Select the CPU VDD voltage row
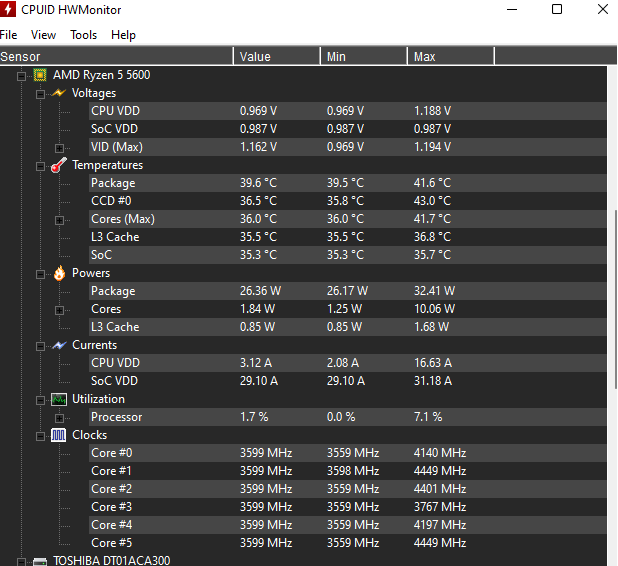The image size is (618, 566). (348, 111)
